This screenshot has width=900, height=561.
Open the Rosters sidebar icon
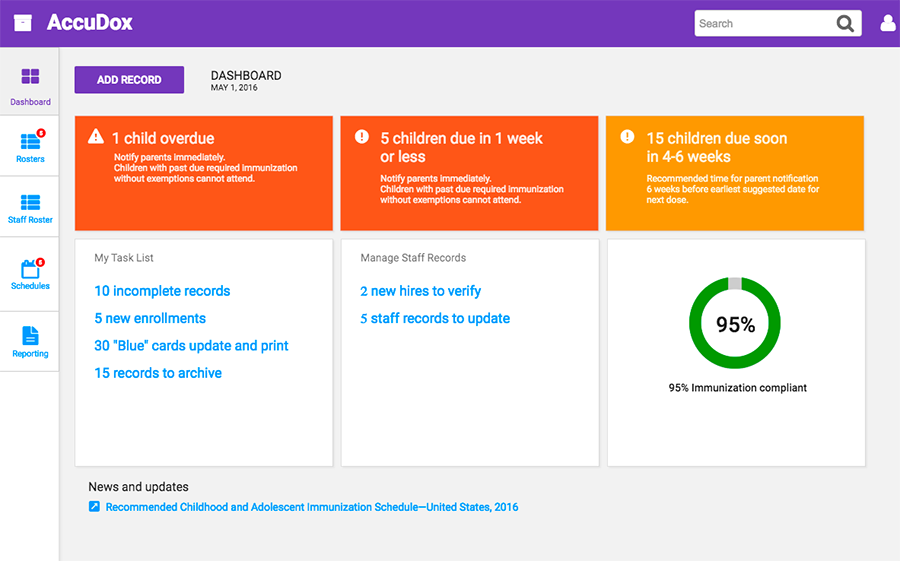point(30,143)
